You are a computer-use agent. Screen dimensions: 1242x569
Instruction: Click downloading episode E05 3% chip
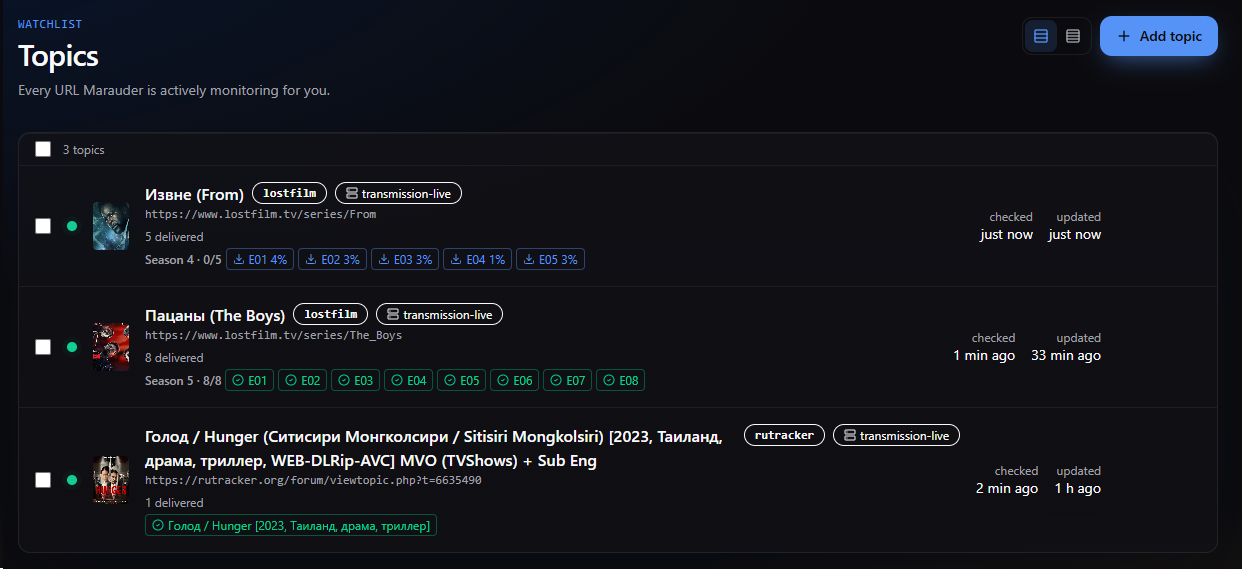(x=550, y=259)
